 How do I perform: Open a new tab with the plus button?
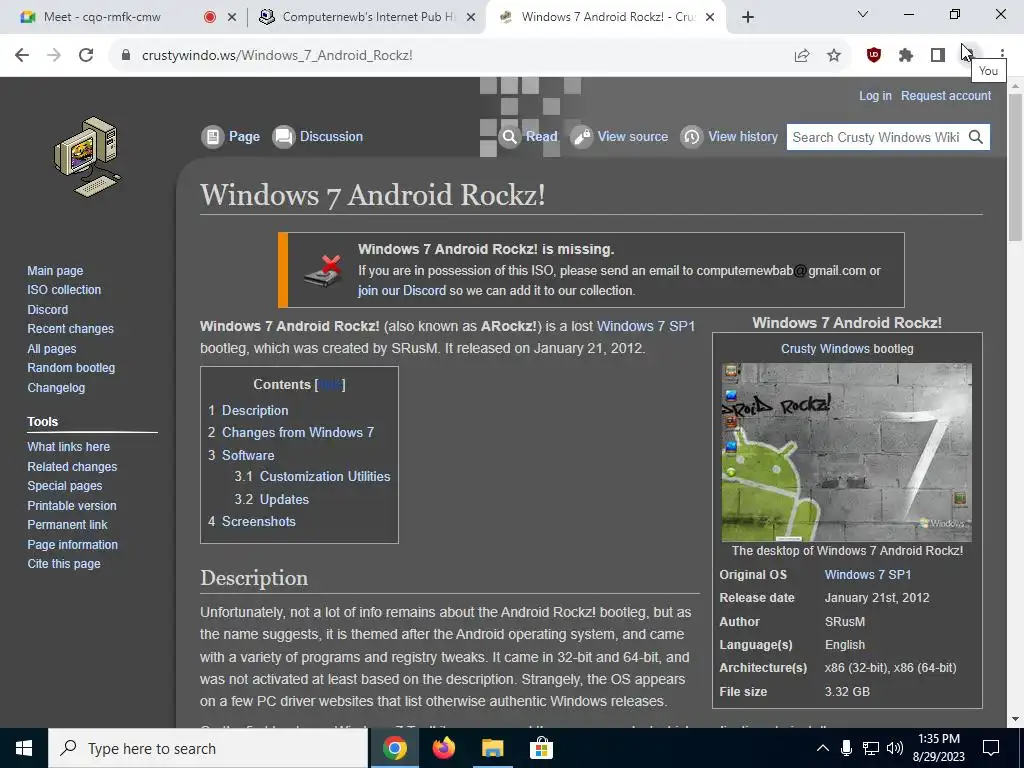(x=748, y=18)
